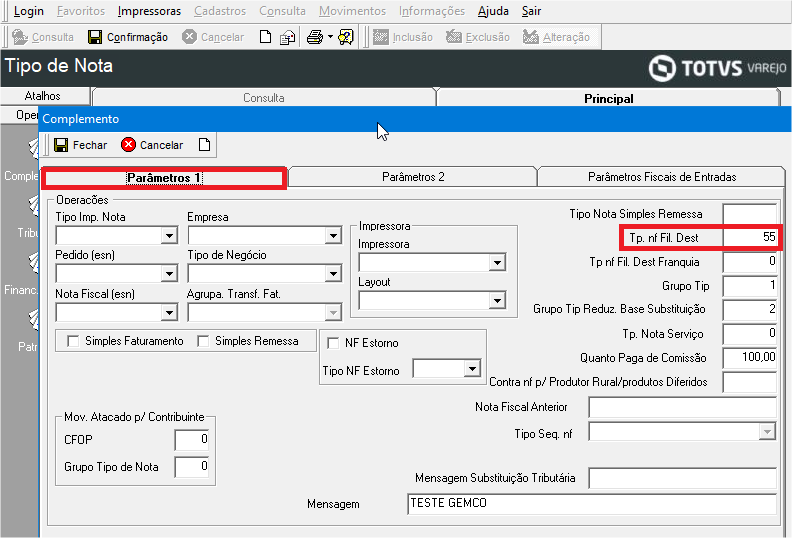Click the Tipo Nota Simples Remessa field
Image resolution: width=792 pixels, height=538 pixels.
(750, 214)
